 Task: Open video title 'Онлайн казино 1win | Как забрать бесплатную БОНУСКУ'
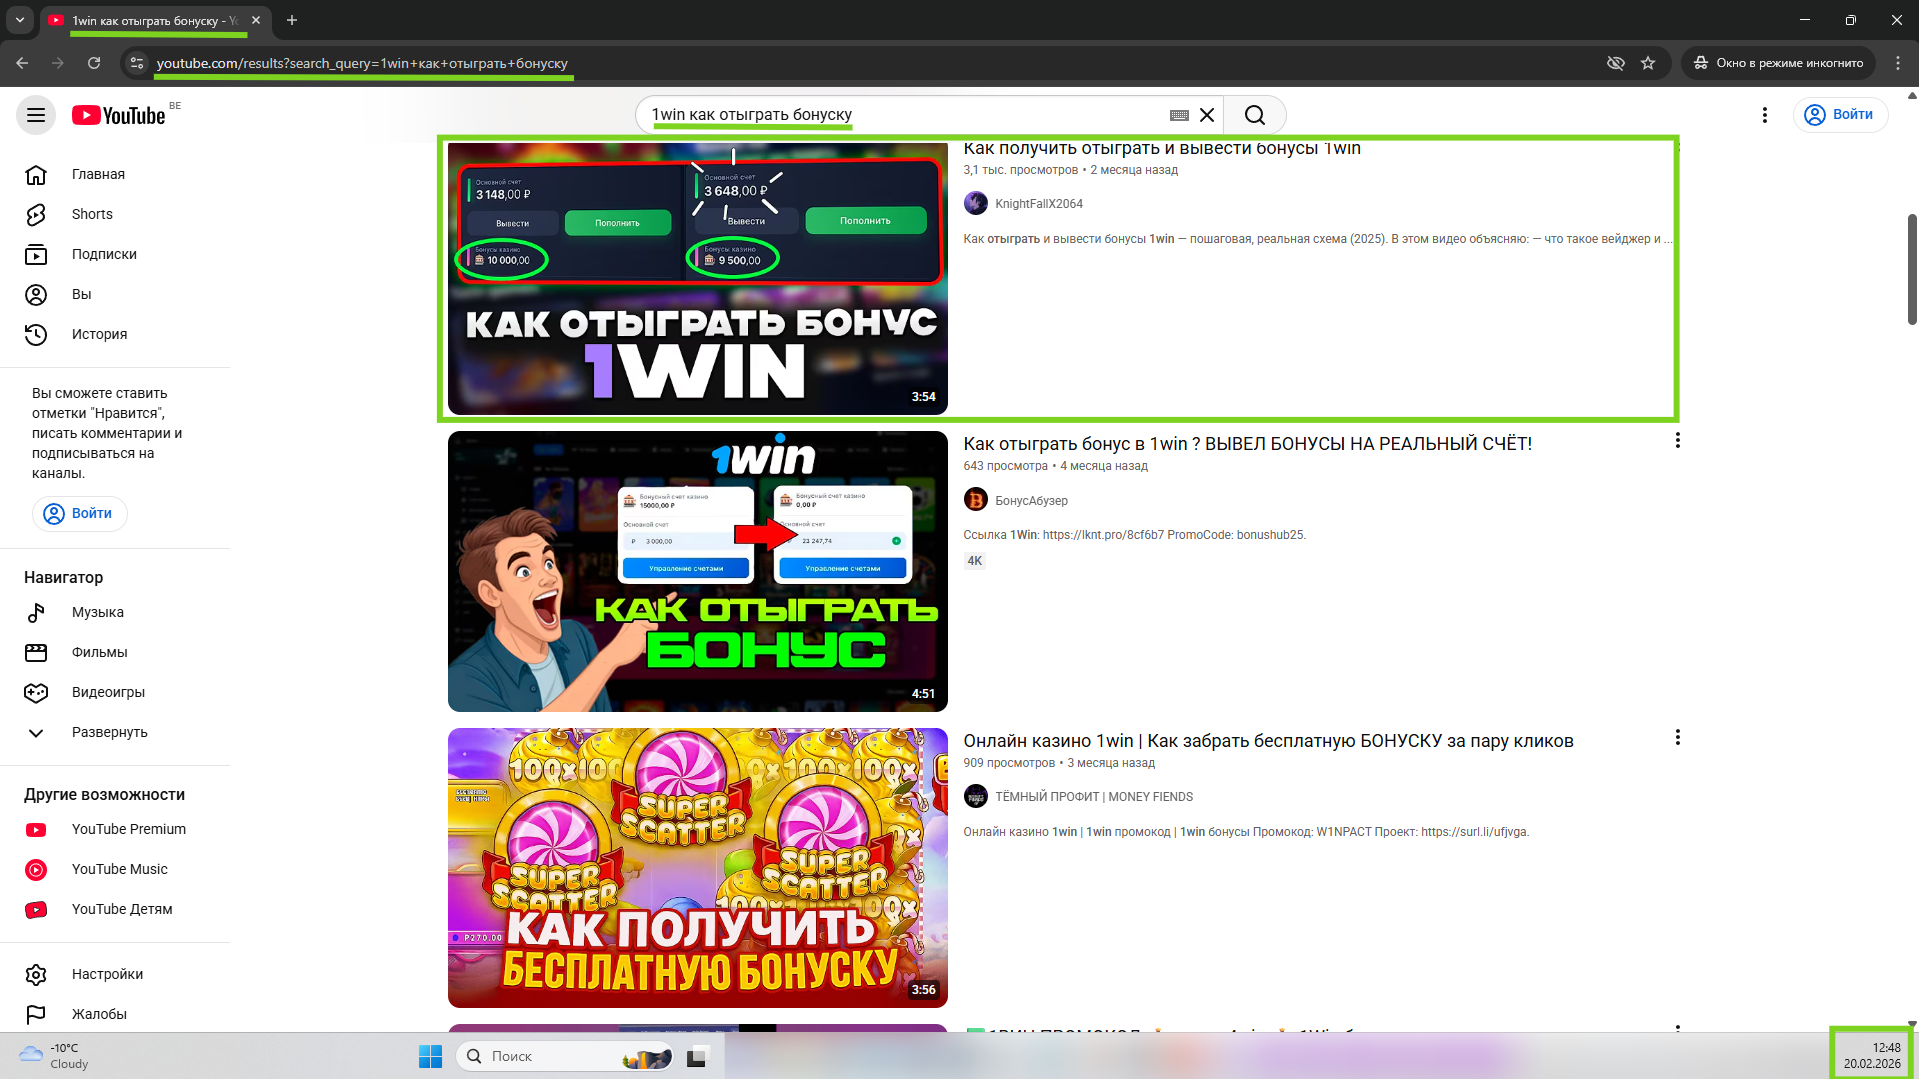(1268, 741)
